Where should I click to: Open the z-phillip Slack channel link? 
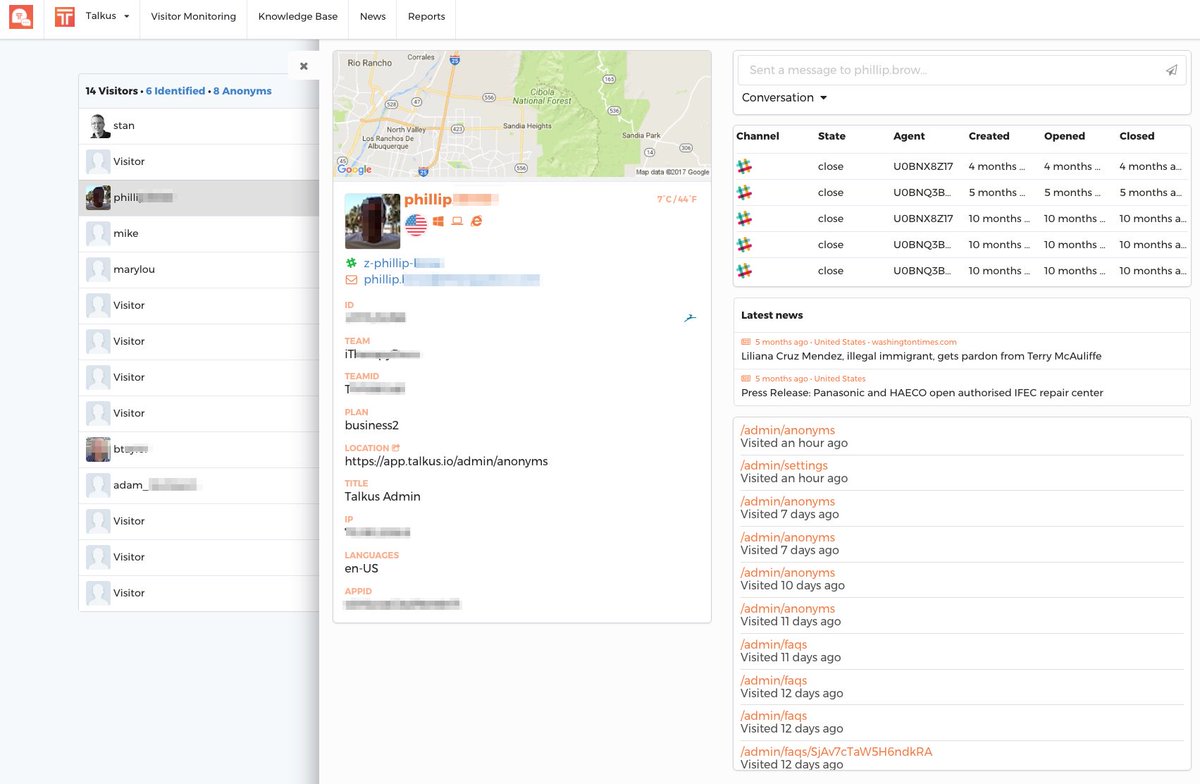(x=403, y=263)
